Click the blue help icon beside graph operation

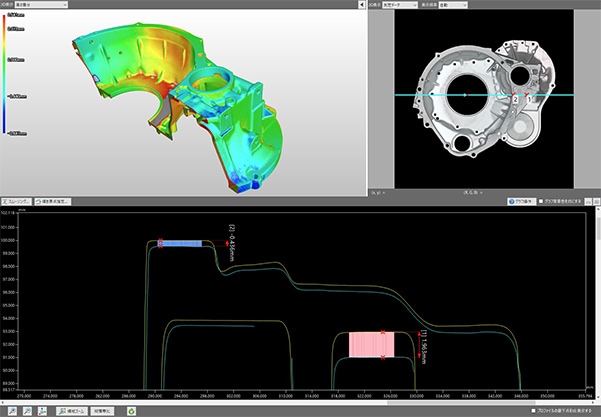coord(513,200)
